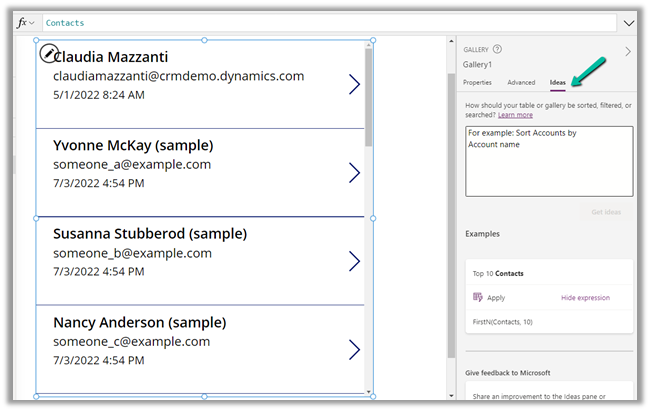Screen dimensions: 650x411
Task: Open the fx function dropdown
Action: (25, 22)
